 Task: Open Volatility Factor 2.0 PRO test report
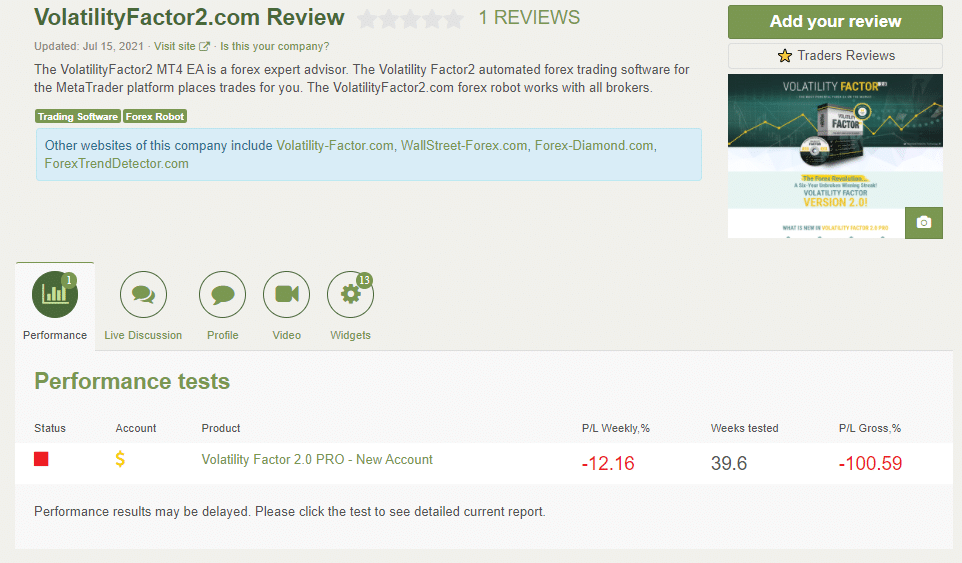[x=317, y=460]
